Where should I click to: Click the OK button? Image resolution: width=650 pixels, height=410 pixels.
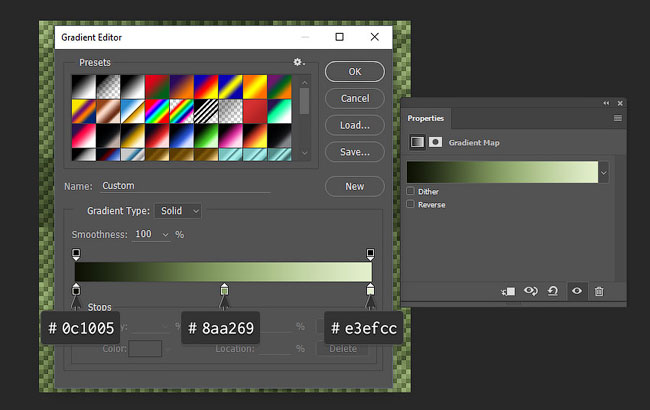click(354, 72)
